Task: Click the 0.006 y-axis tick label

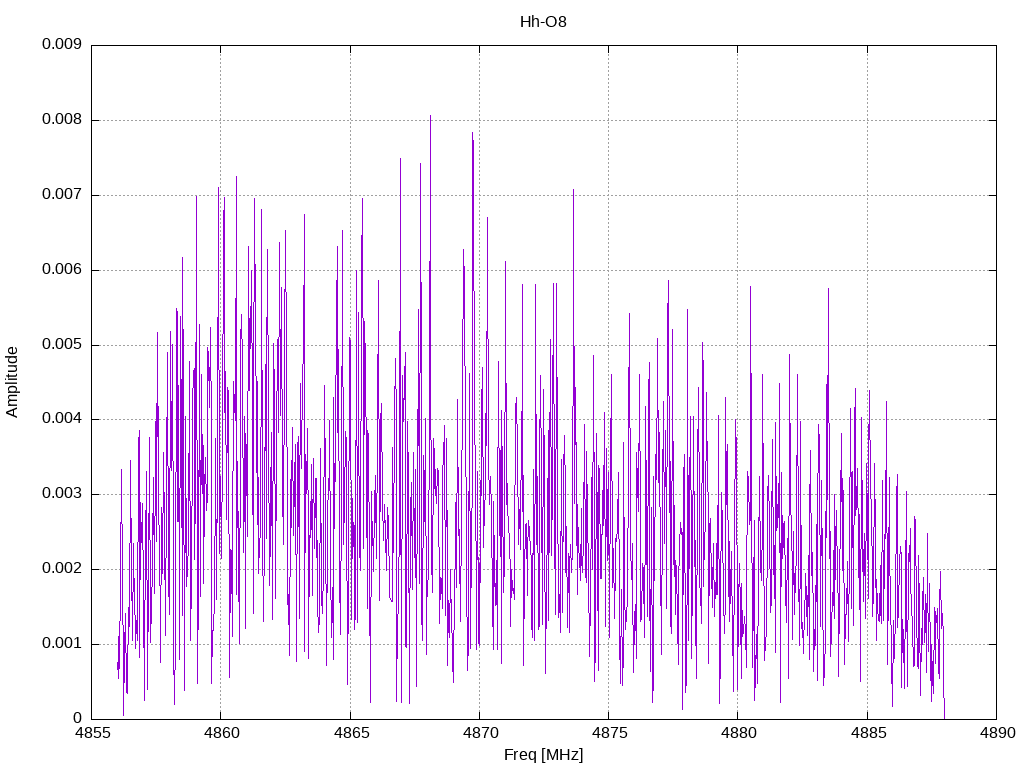Action: [62, 270]
